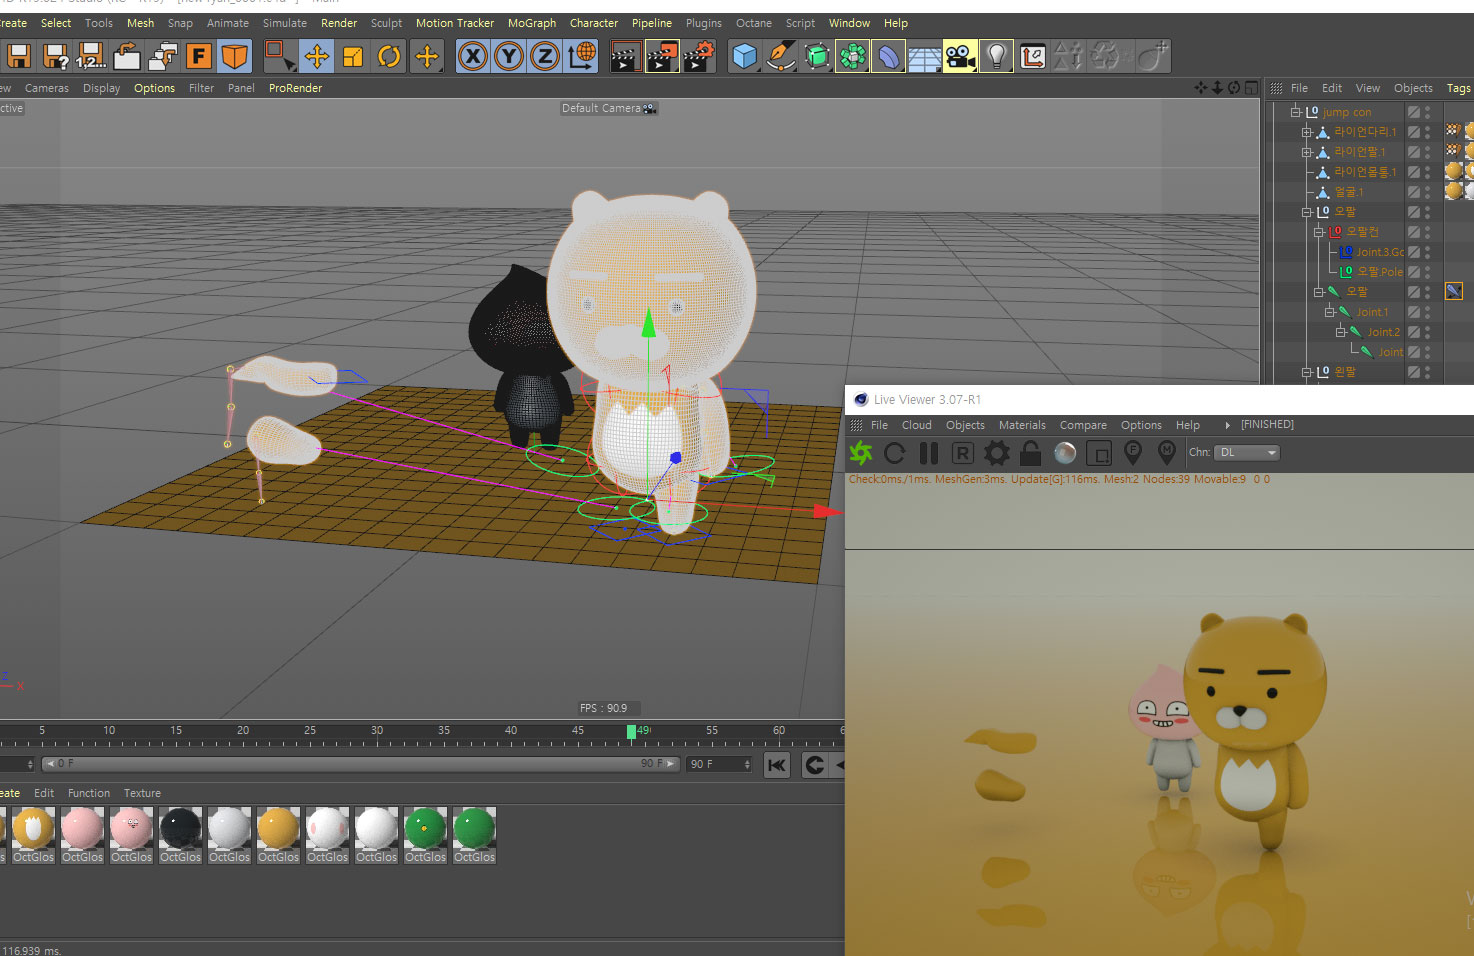Open viewport Cameras menu
The height and width of the screenshot is (956, 1474).
pos(47,88)
